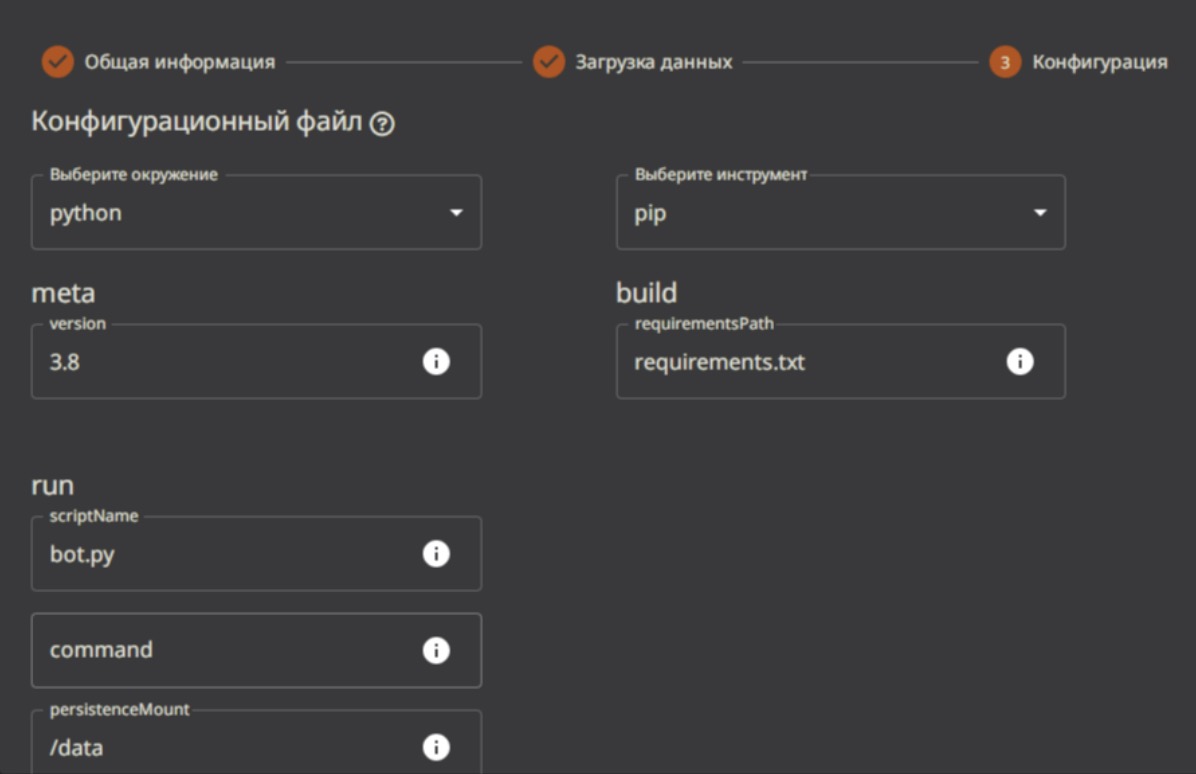Click the checkmark icon for Общая информация
Image resolution: width=1196 pixels, height=774 pixels.
click(58, 62)
